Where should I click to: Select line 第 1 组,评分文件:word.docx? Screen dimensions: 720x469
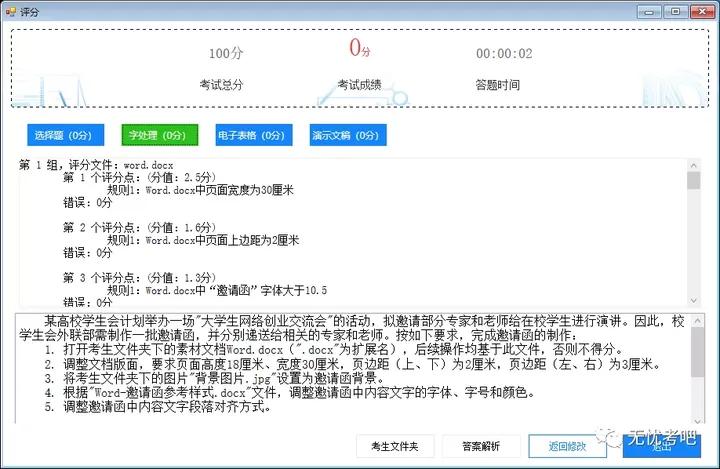click(x=96, y=165)
